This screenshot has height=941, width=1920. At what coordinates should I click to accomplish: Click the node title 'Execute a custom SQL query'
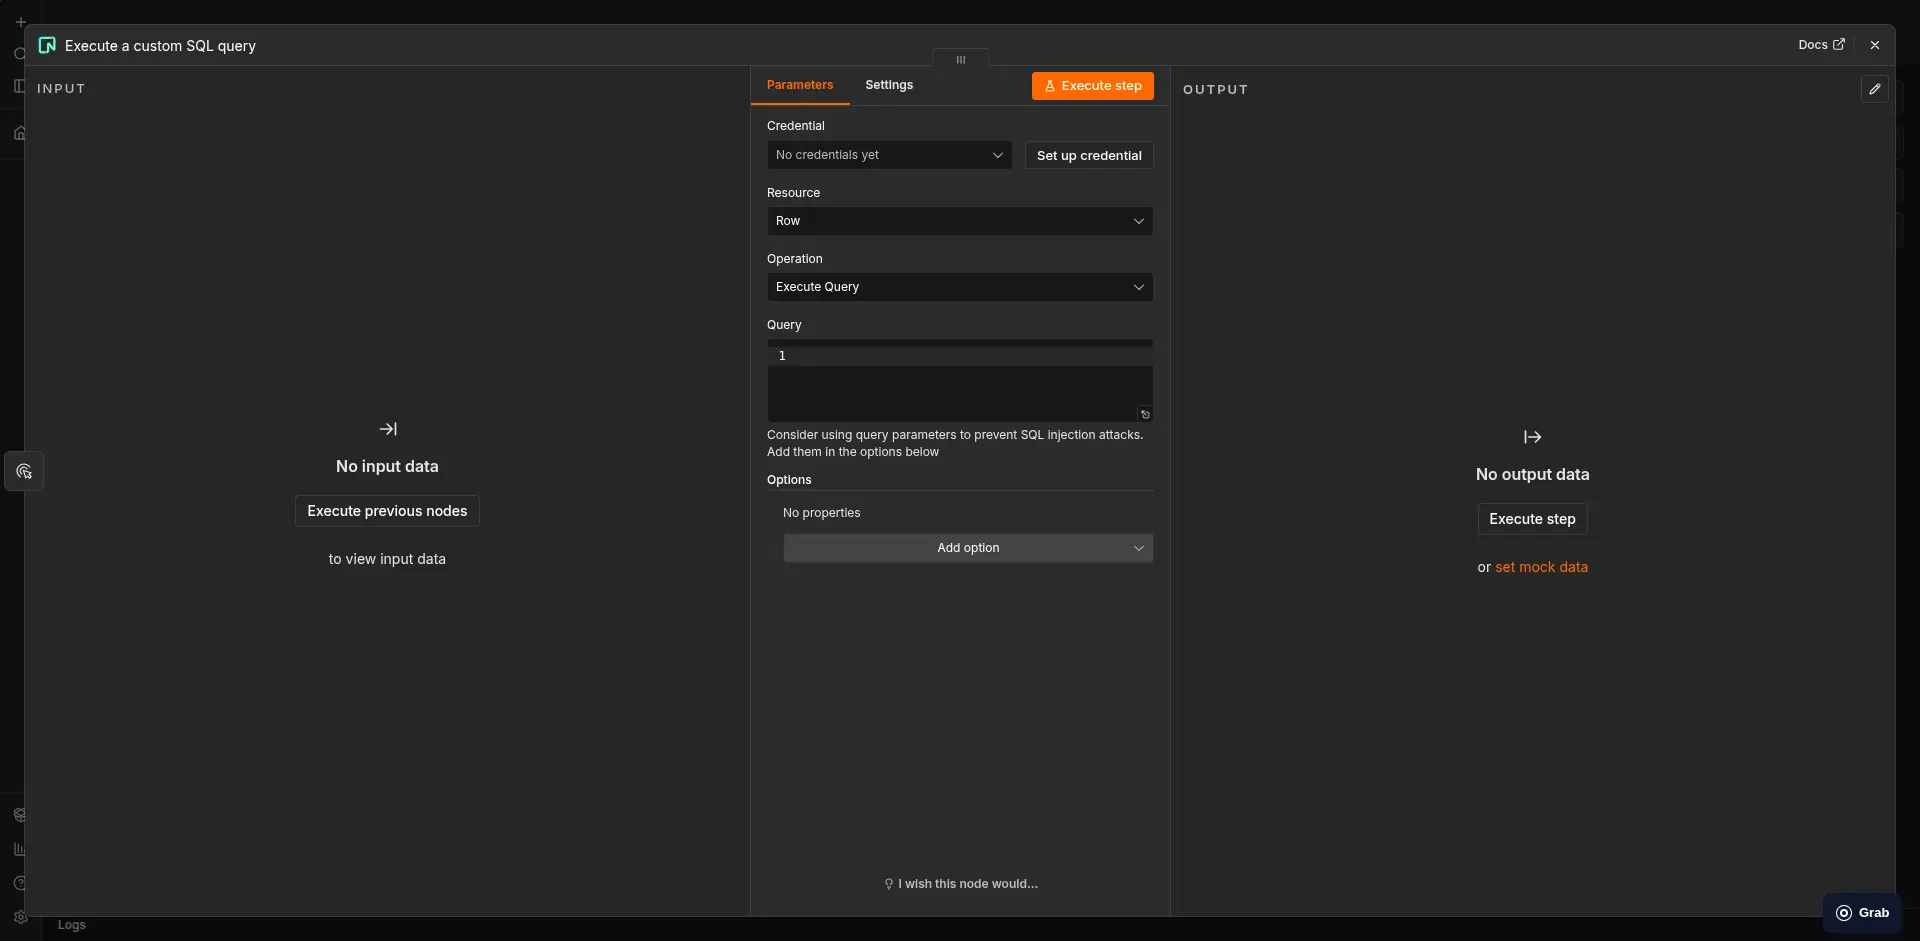point(160,46)
